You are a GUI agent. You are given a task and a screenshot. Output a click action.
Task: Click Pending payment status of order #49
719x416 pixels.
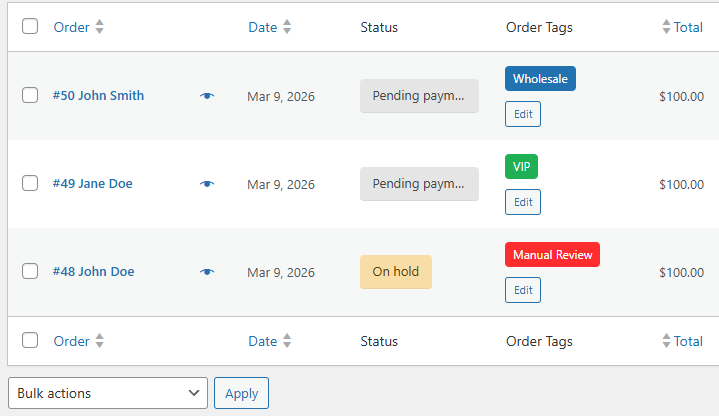[419, 184]
